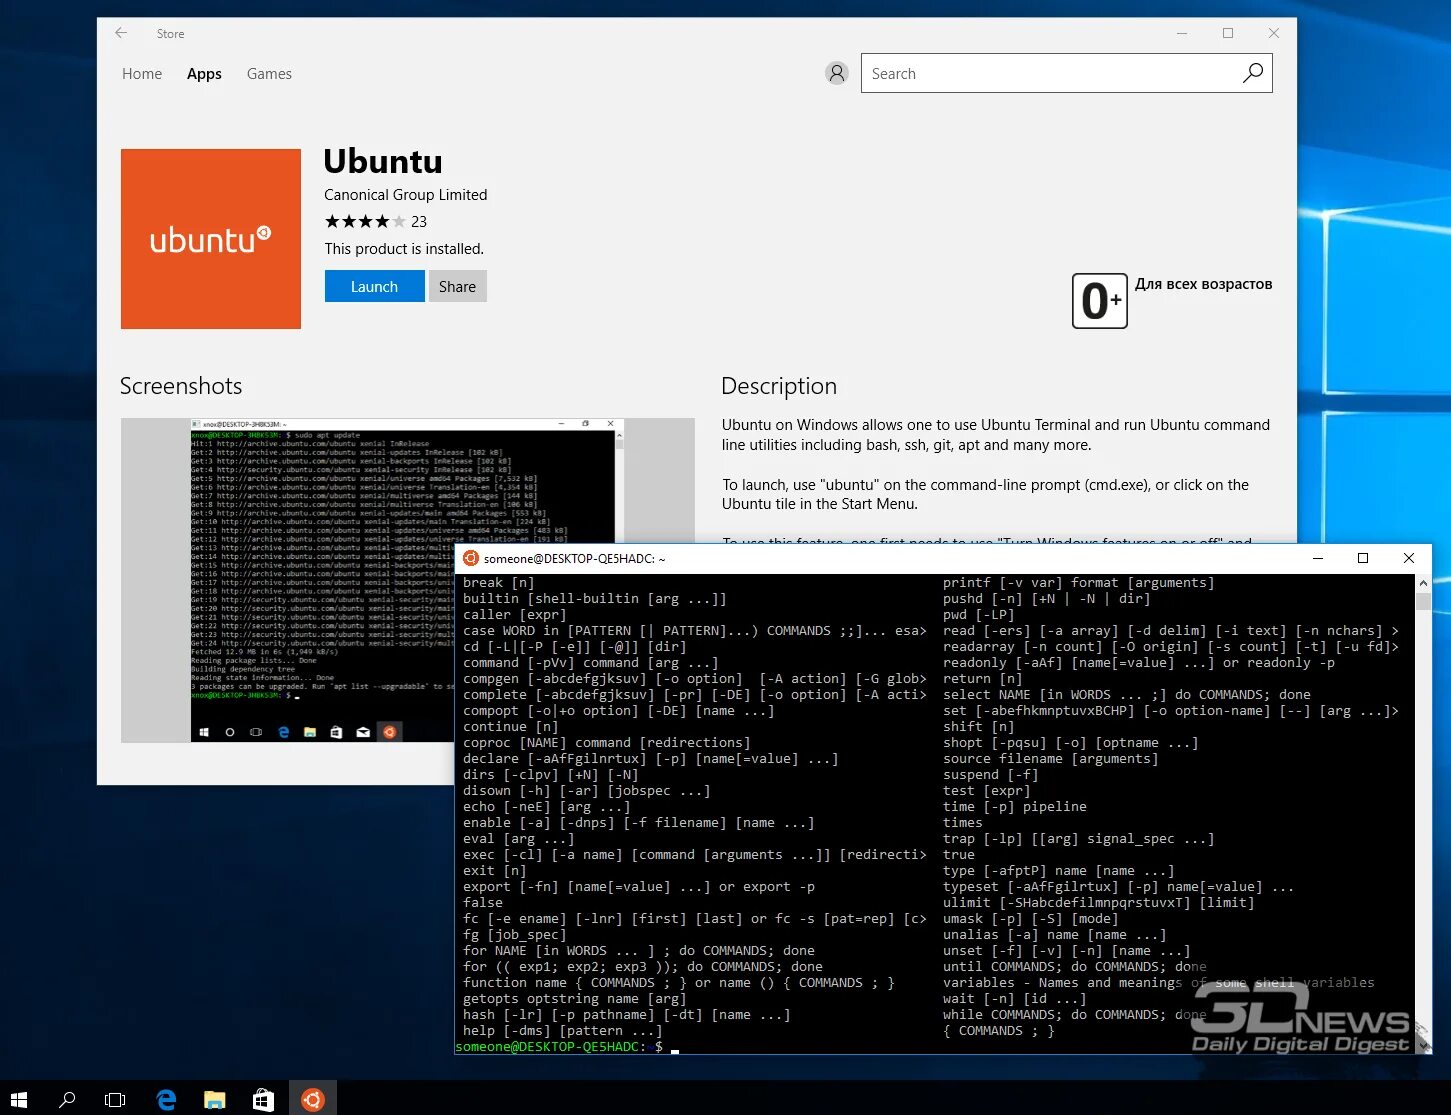Click the Description heading

click(x=779, y=386)
